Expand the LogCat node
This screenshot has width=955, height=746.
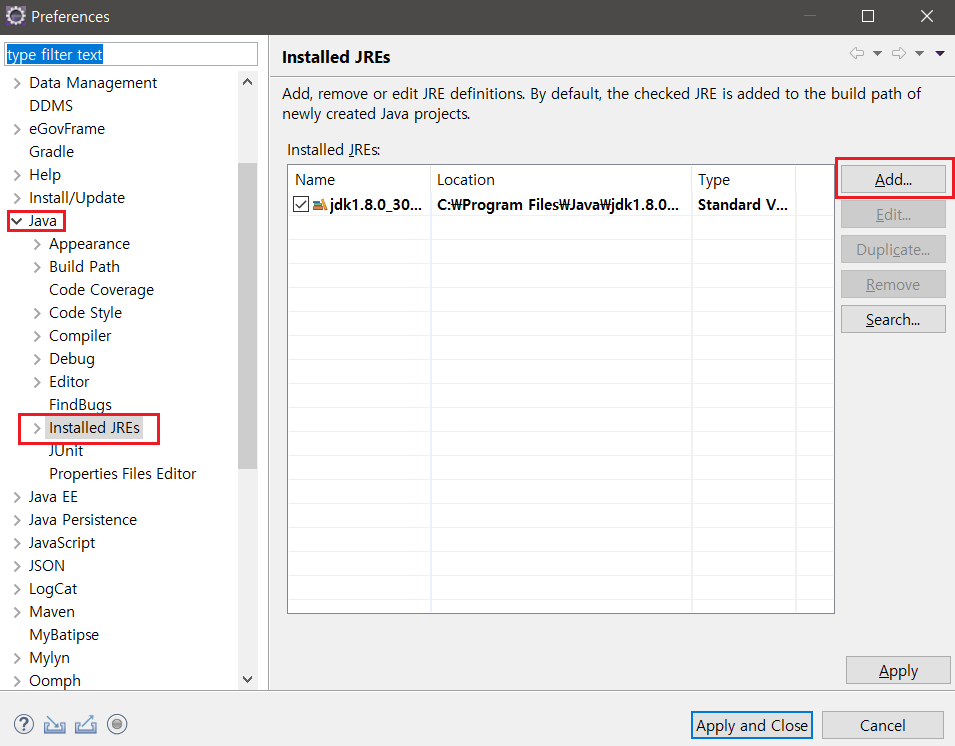coord(17,589)
